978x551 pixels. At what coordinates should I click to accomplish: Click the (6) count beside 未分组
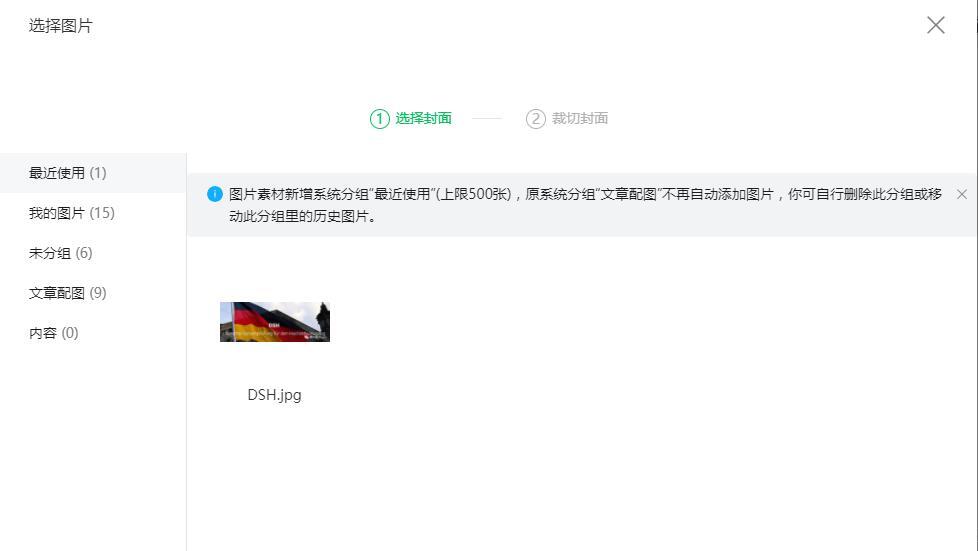(84, 253)
